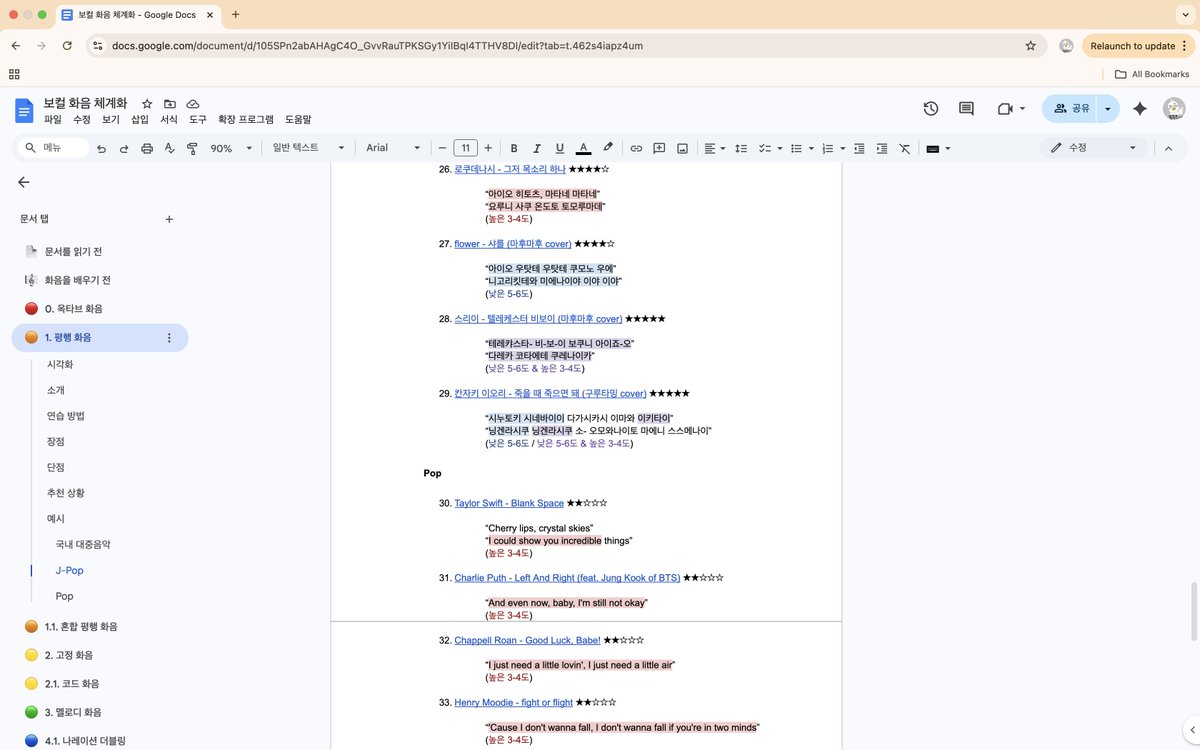Click the Undo arrow in the toolbar
This screenshot has width=1200, height=750.
[x=101, y=148]
